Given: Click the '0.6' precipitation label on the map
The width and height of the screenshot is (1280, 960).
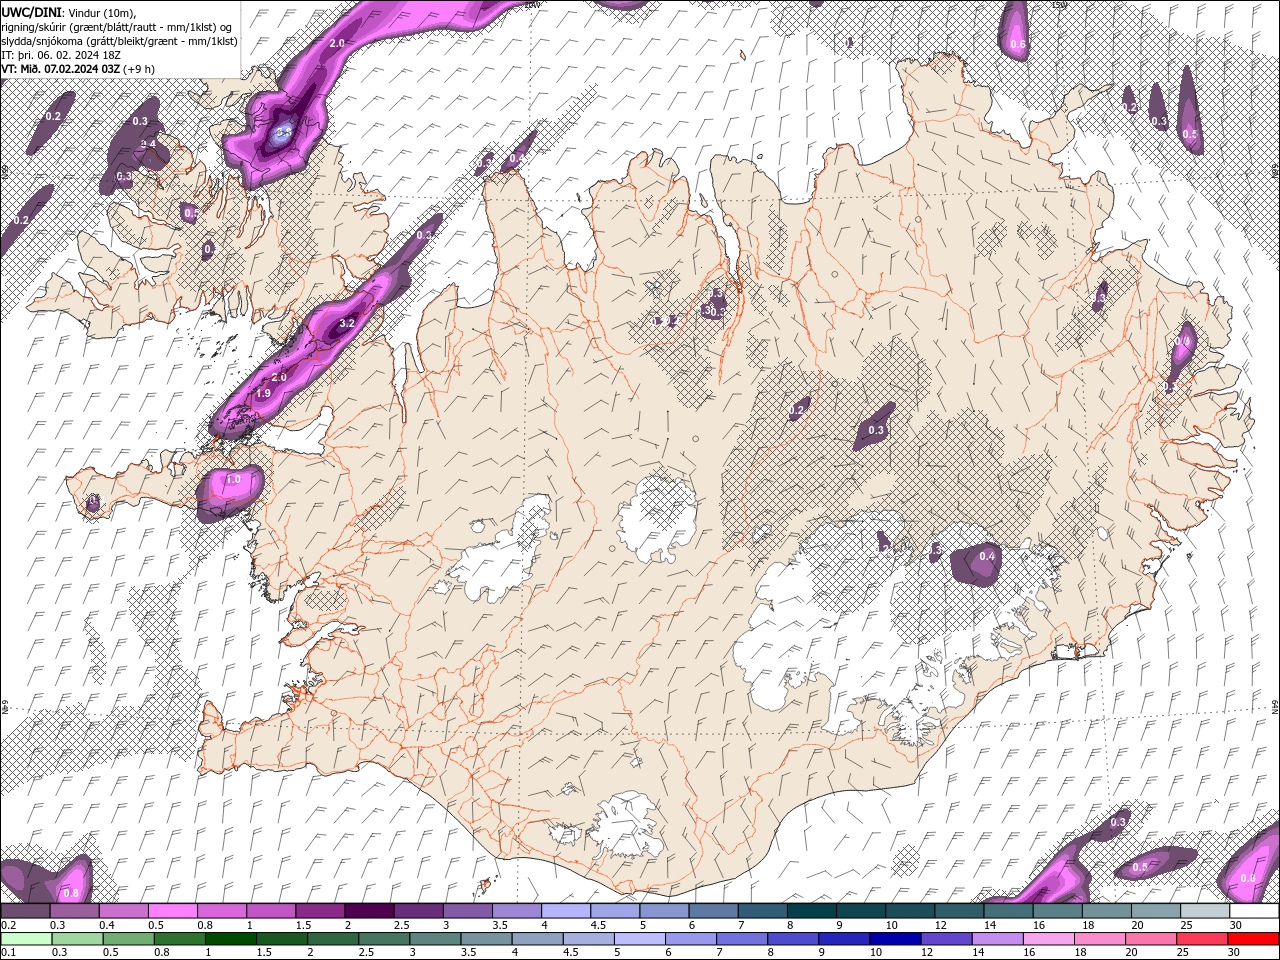Looking at the screenshot, I should (1018, 44).
